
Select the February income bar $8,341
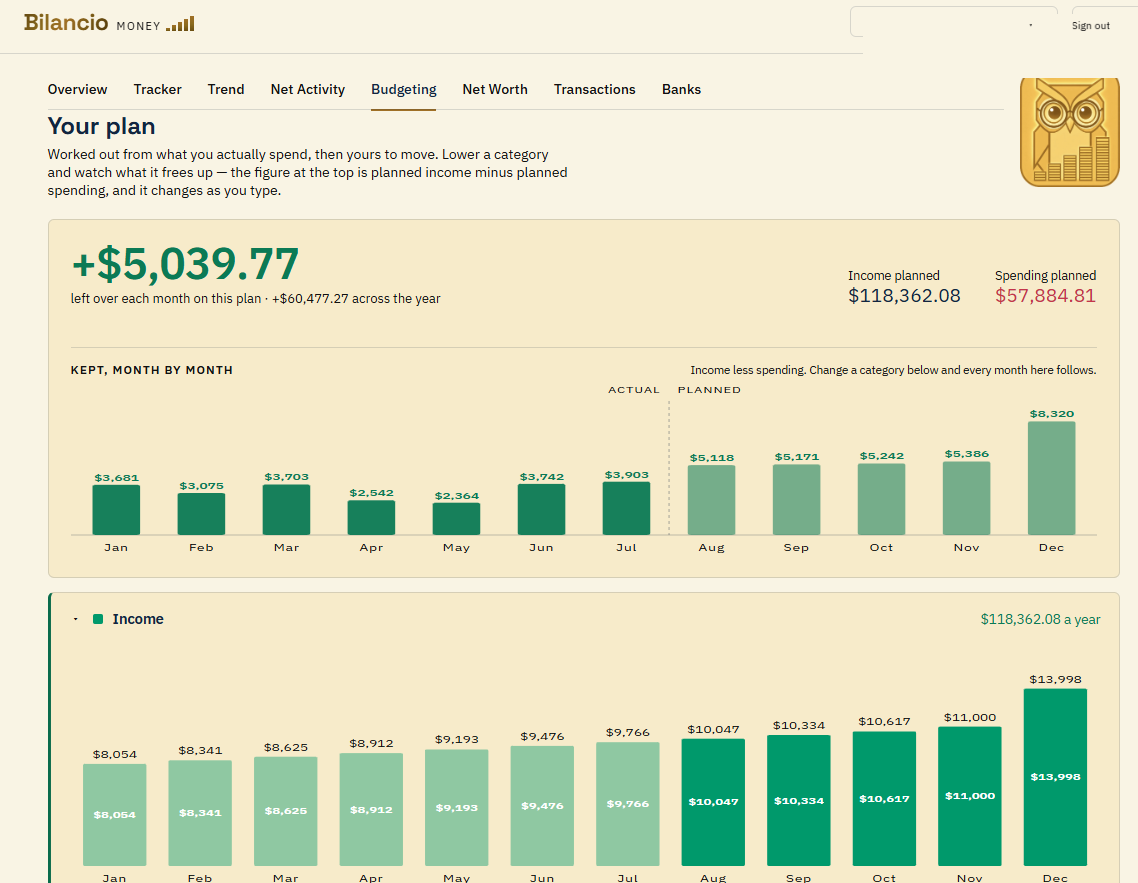click(200, 813)
